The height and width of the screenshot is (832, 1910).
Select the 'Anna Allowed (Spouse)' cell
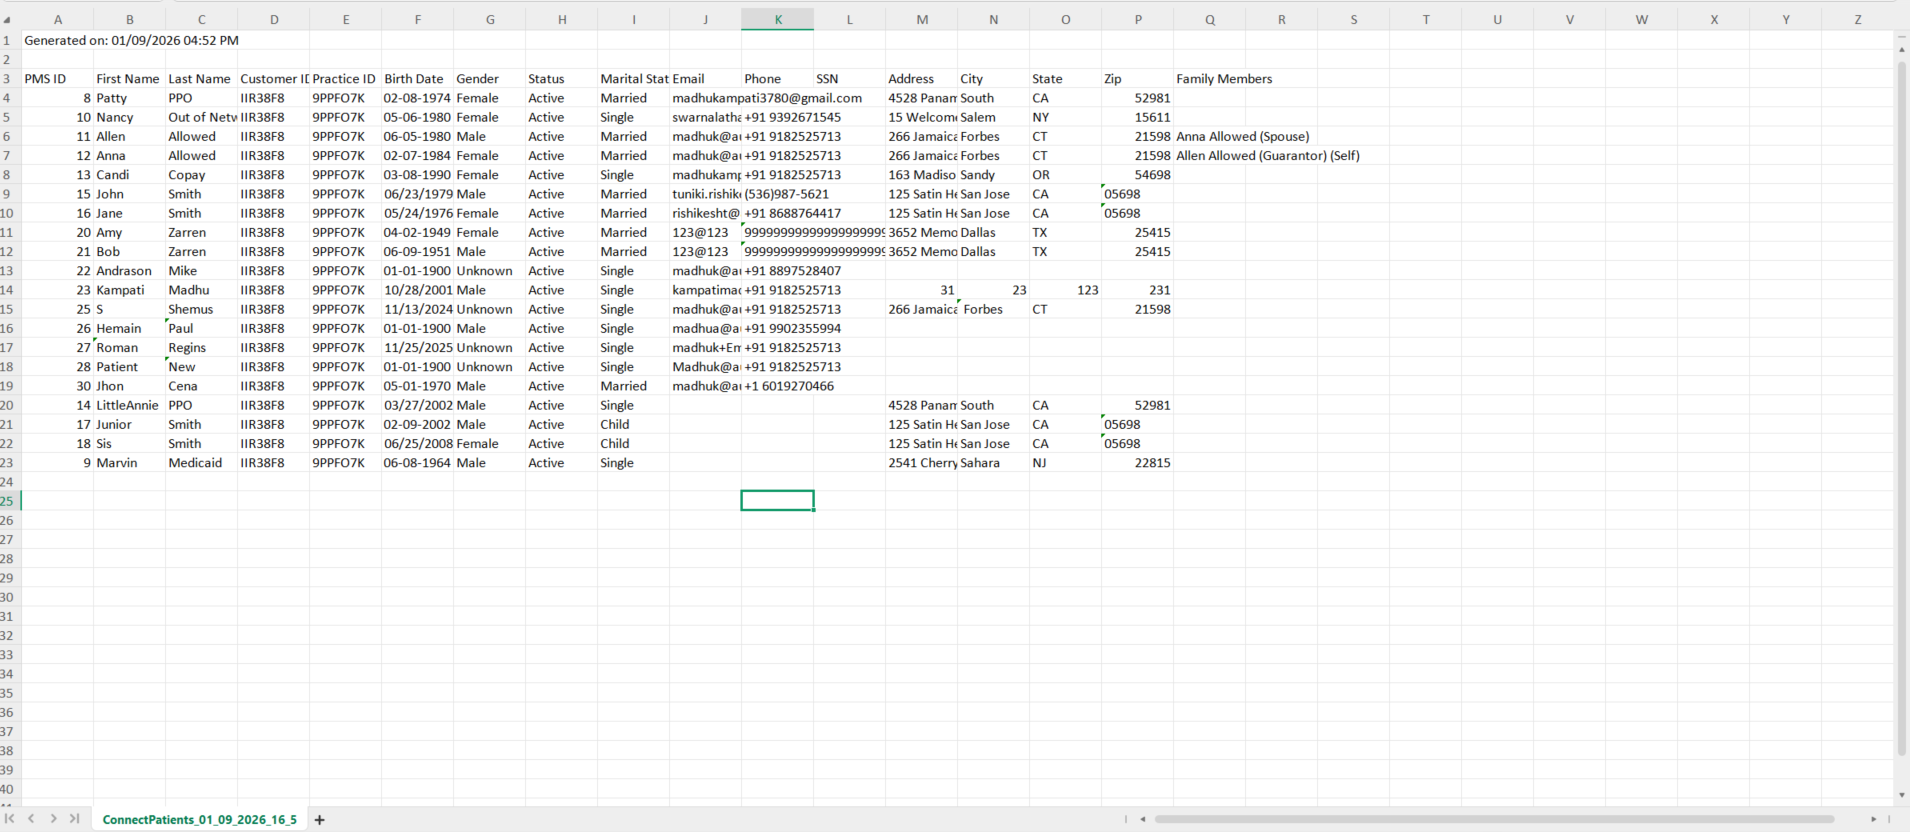[1242, 137]
